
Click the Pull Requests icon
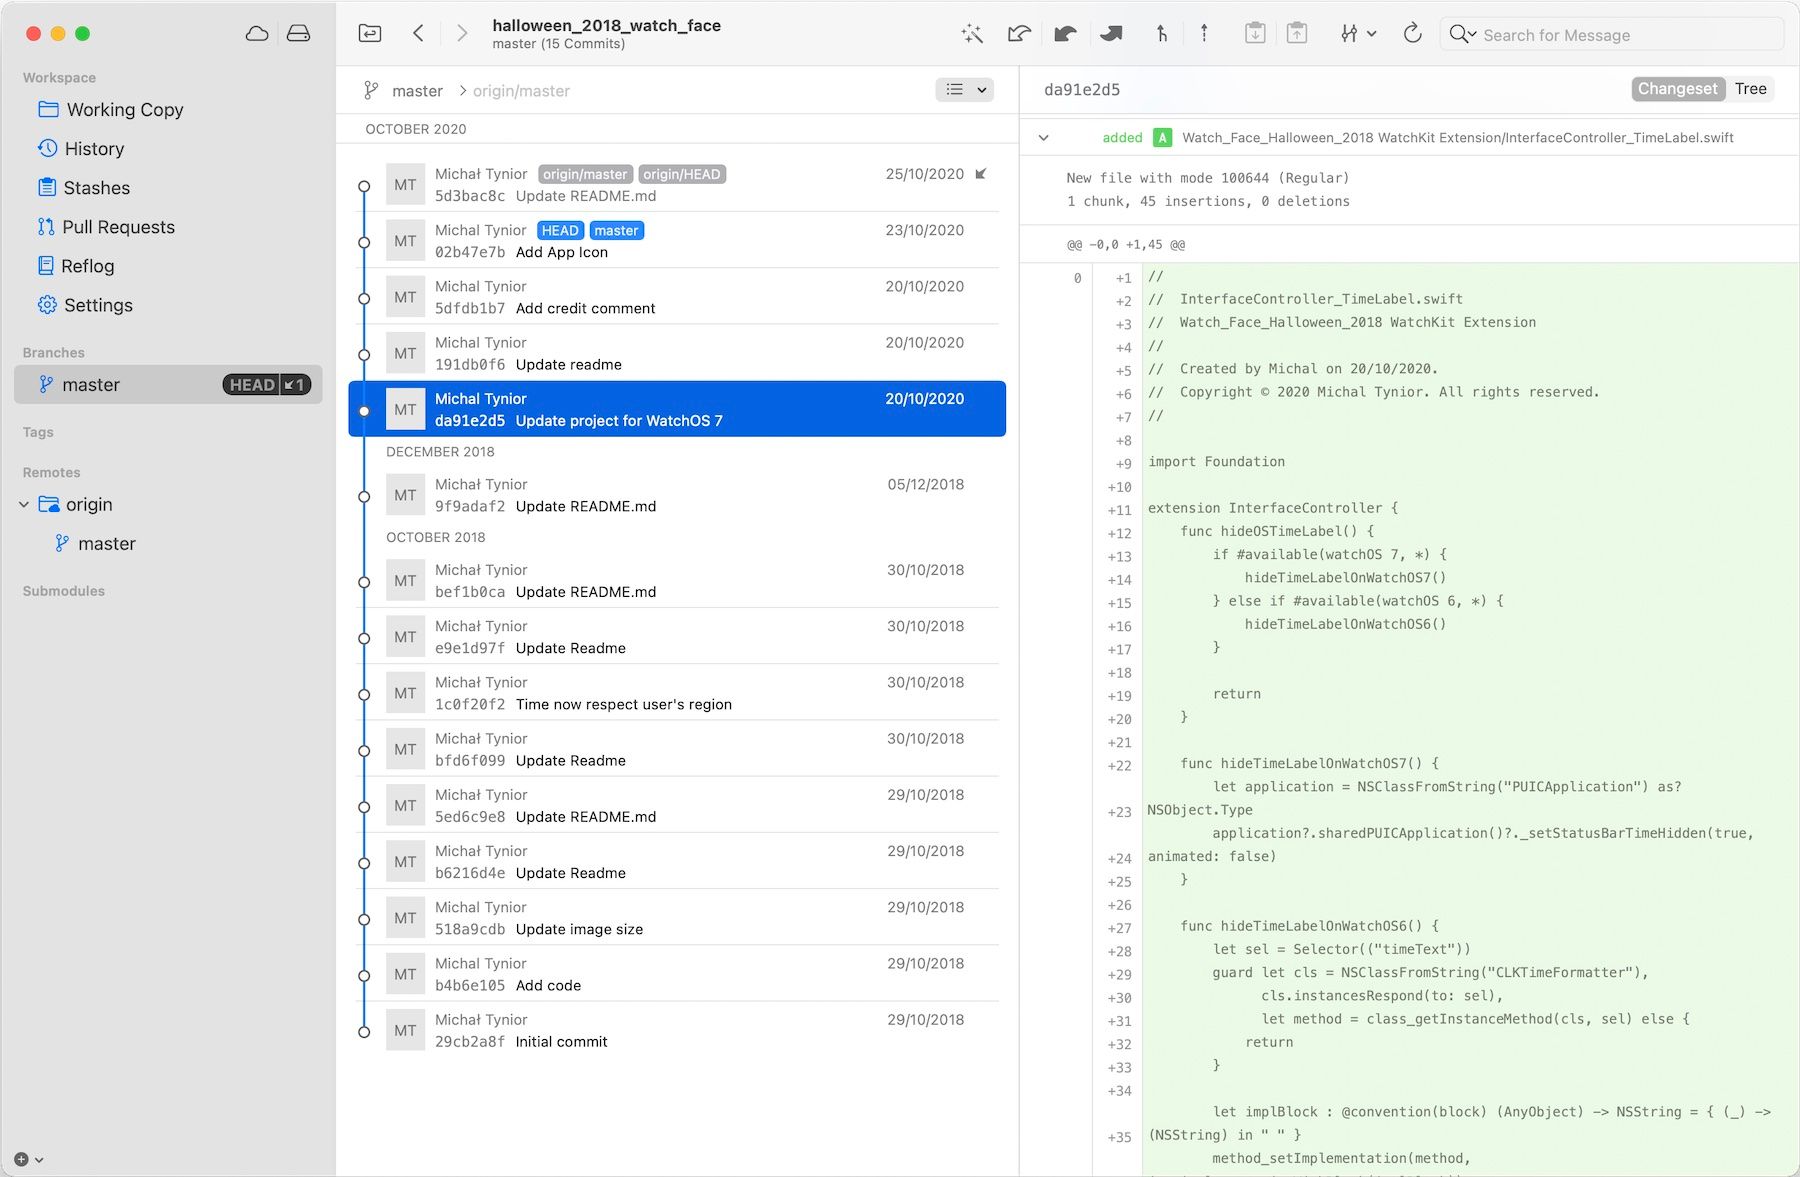46,226
